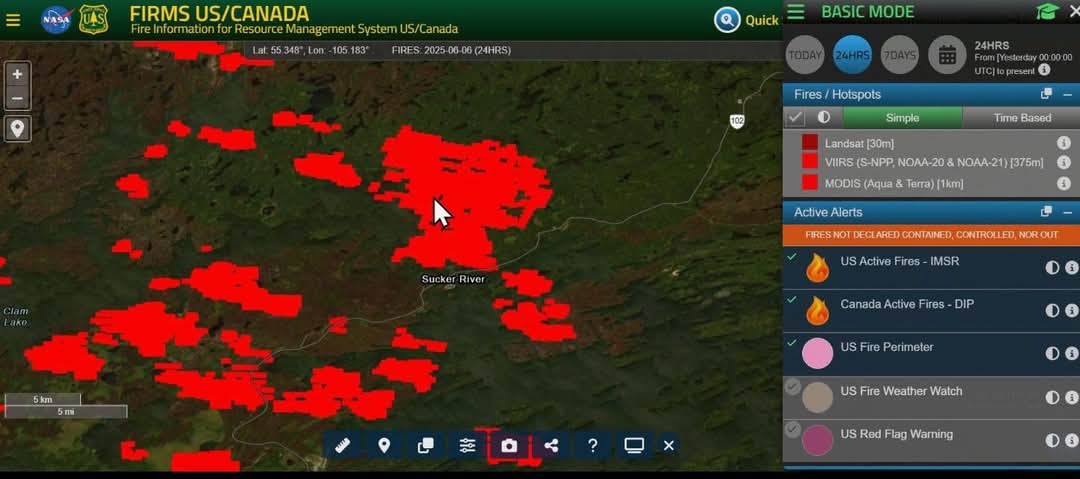This screenshot has width=1080, height=479.
Task: Click the graduation cap tutorial icon
Action: (1047, 12)
